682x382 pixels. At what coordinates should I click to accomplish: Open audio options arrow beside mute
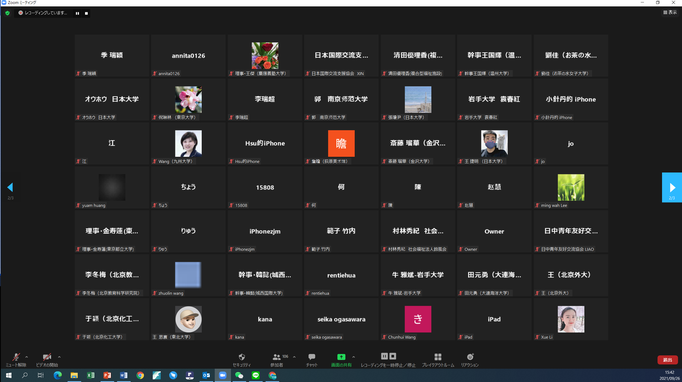27,357
